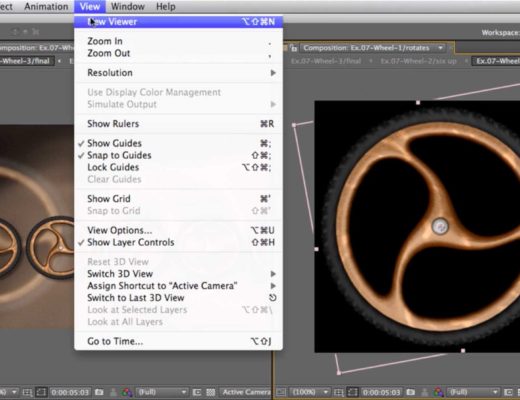
Task: Click Ex.07-Wheel-2/six up flowchart tab
Action: (x=418, y=61)
